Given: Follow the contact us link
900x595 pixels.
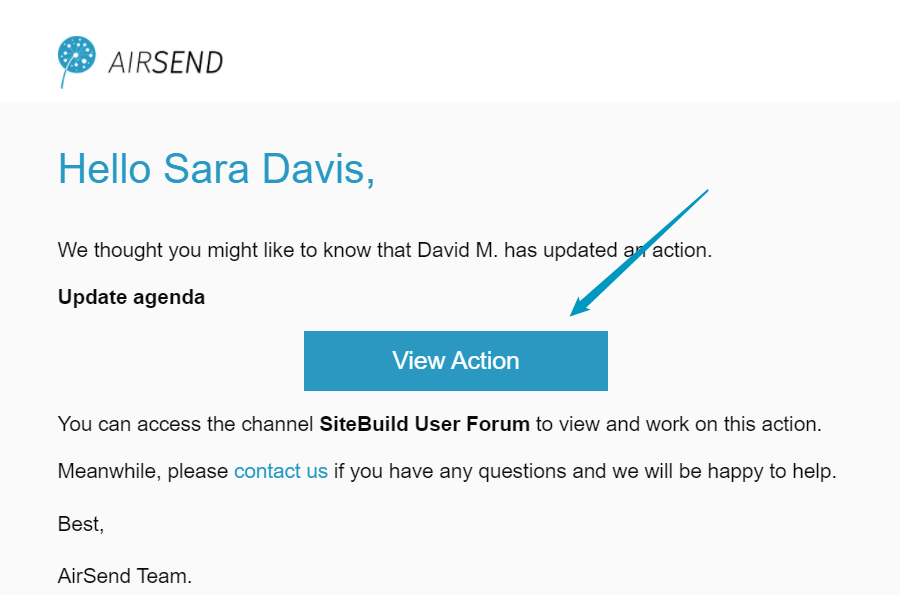Looking at the screenshot, I should pos(281,471).
